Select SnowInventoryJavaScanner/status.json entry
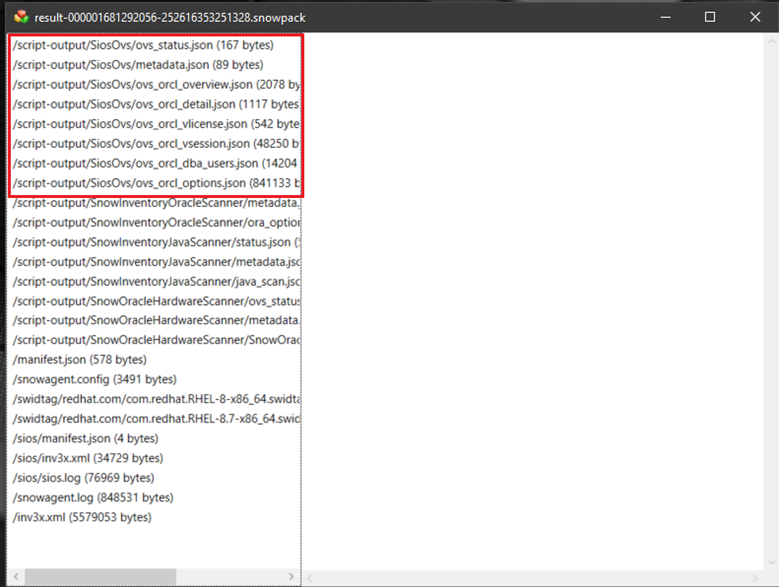 [x=156, y=242]
